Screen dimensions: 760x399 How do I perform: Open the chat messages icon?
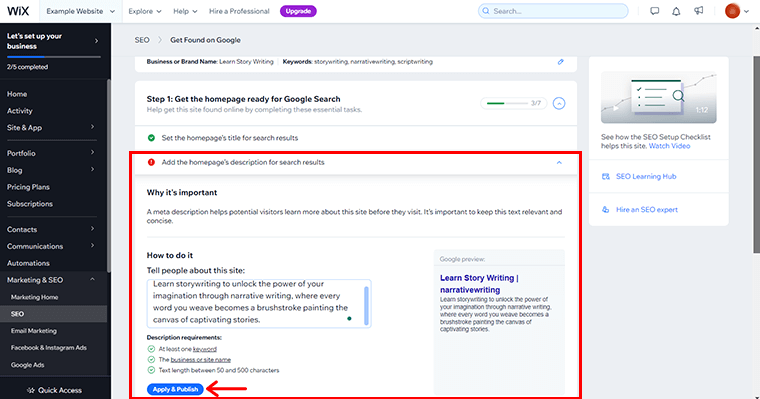(654, 11)
